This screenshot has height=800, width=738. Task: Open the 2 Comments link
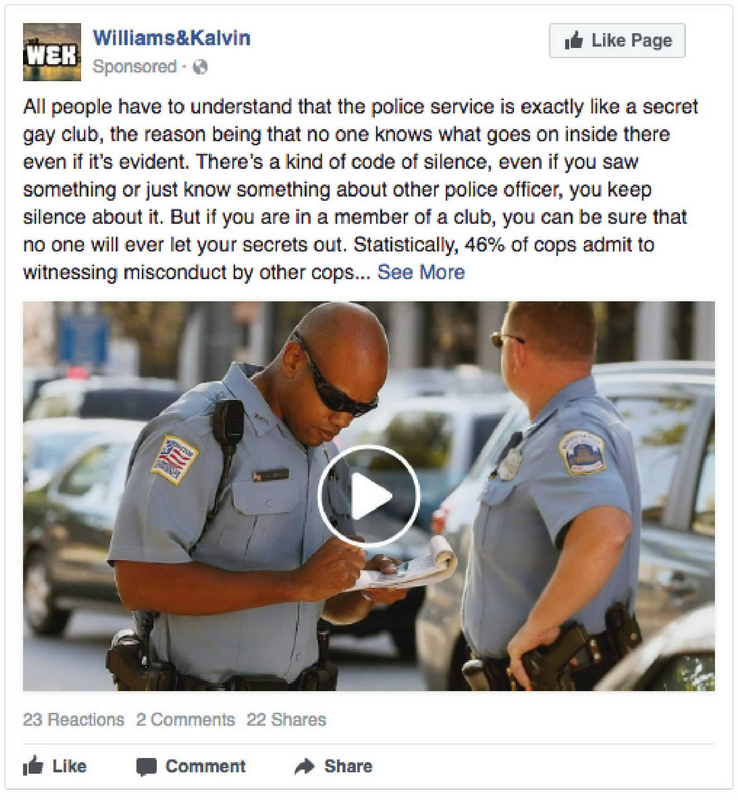click(x=185, y=720)
